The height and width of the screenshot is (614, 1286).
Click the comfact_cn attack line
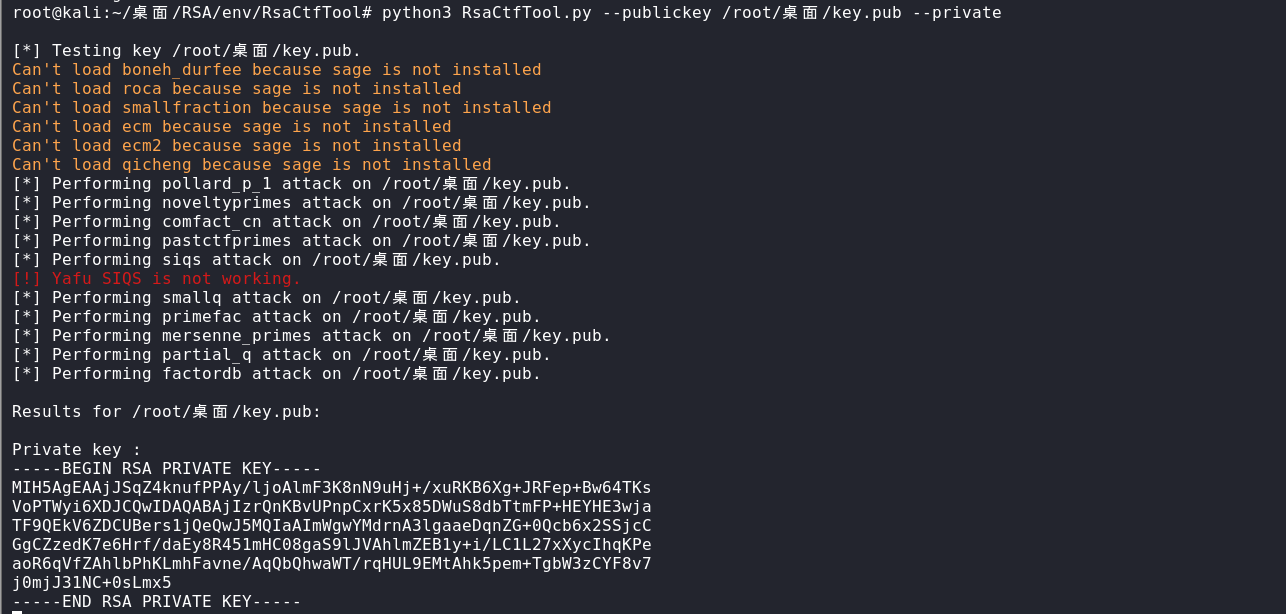click(x=286, y=222)
